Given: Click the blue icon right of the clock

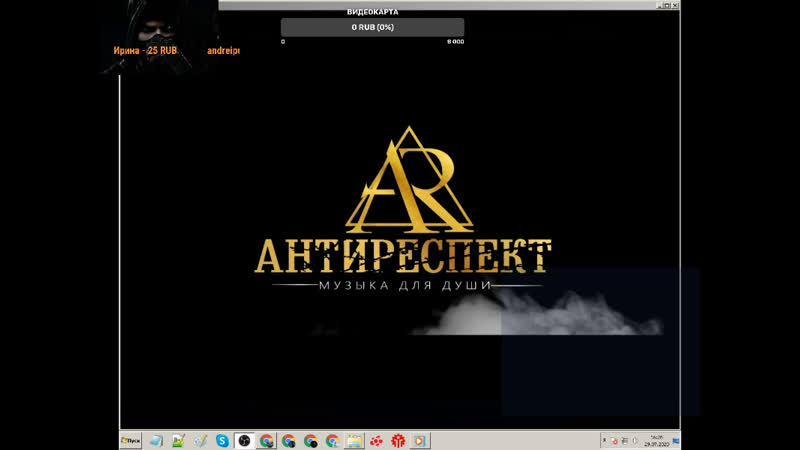Looking at the screenshot, I should (x=676, y=441).
